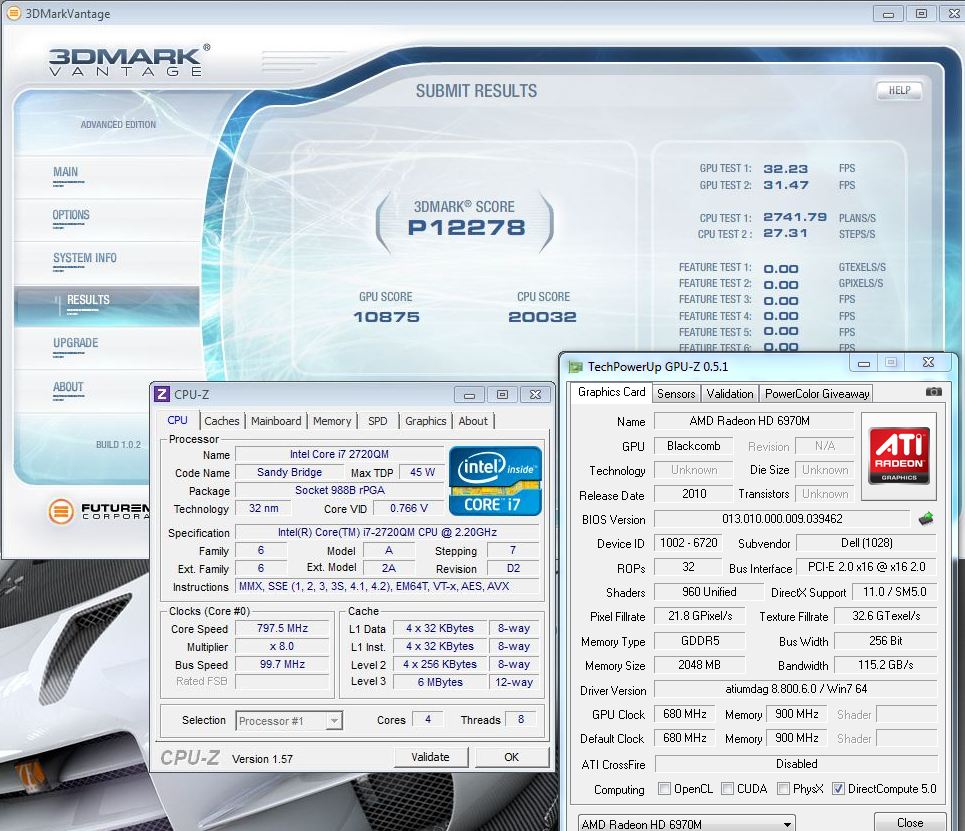The image size is (965, 831).
Task: Click the CPU-Z title bar Z icon
Action: tap(161, 394)
